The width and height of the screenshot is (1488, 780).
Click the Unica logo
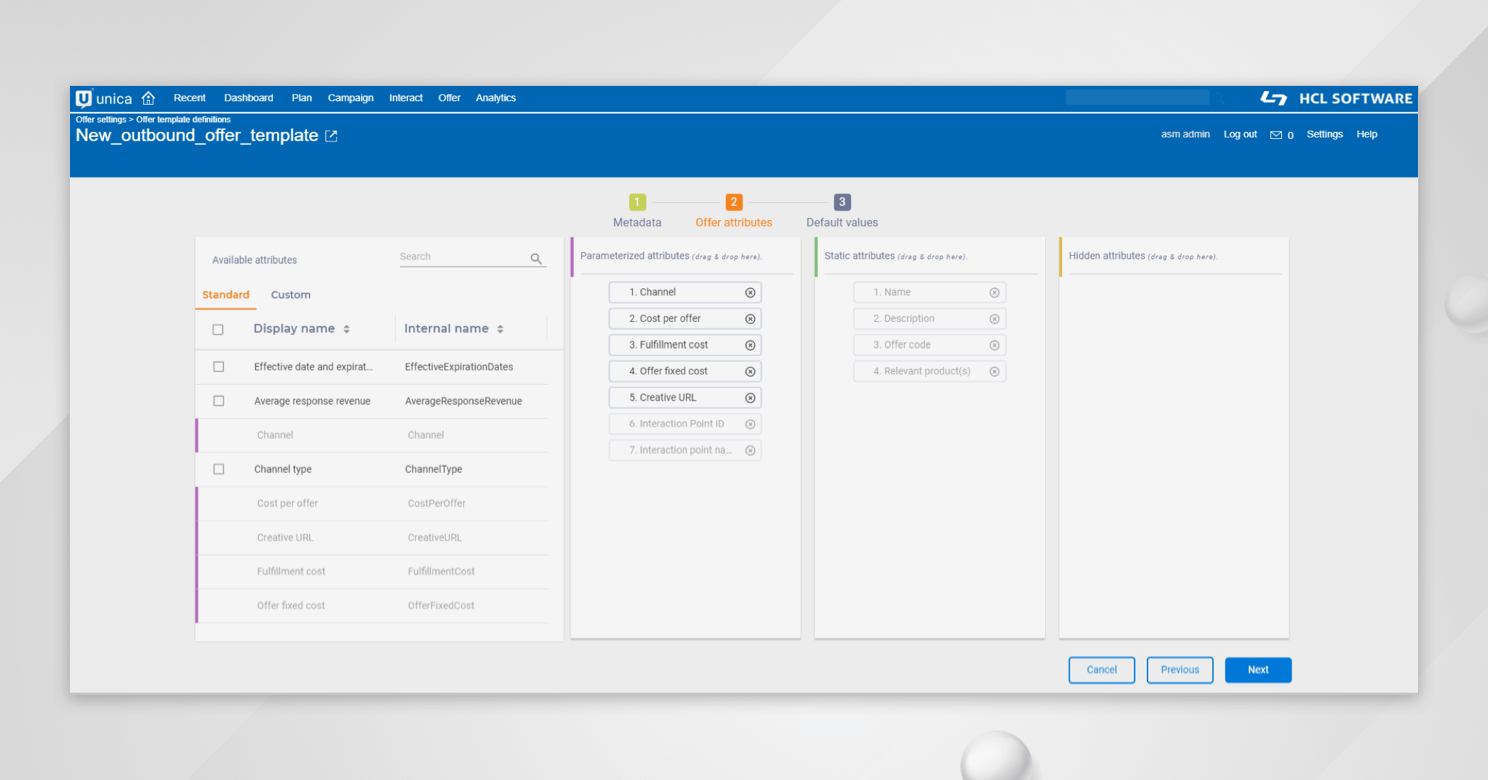(x=105, y=97)
